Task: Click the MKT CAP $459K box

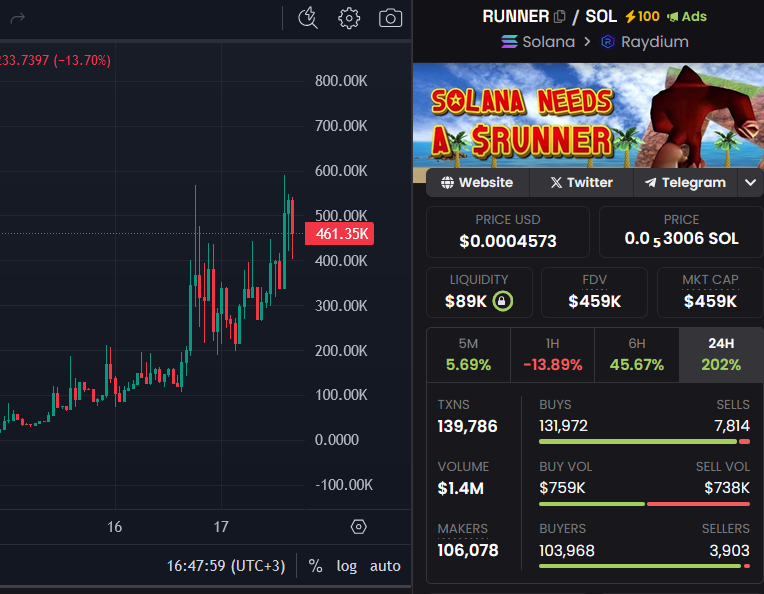Action: click(710, 292)
